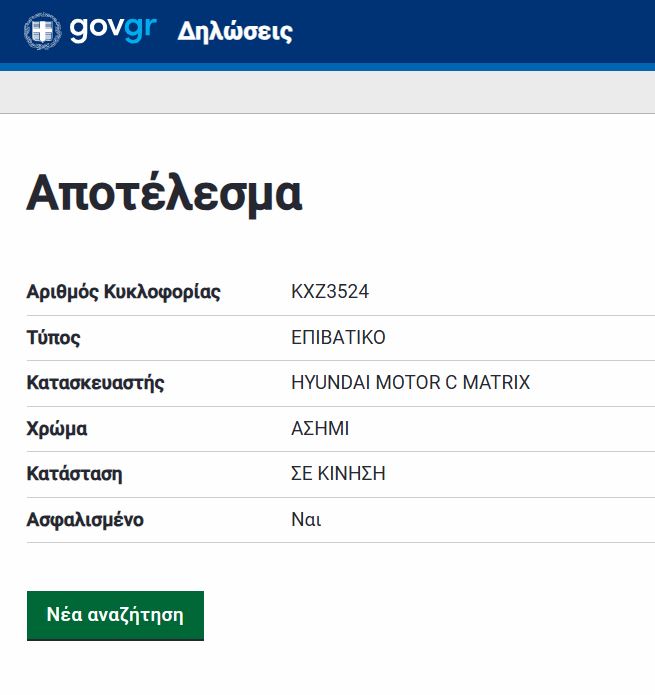Click the gray bar below the header
This screenshot has height=695, width=655.
(328, 92)
